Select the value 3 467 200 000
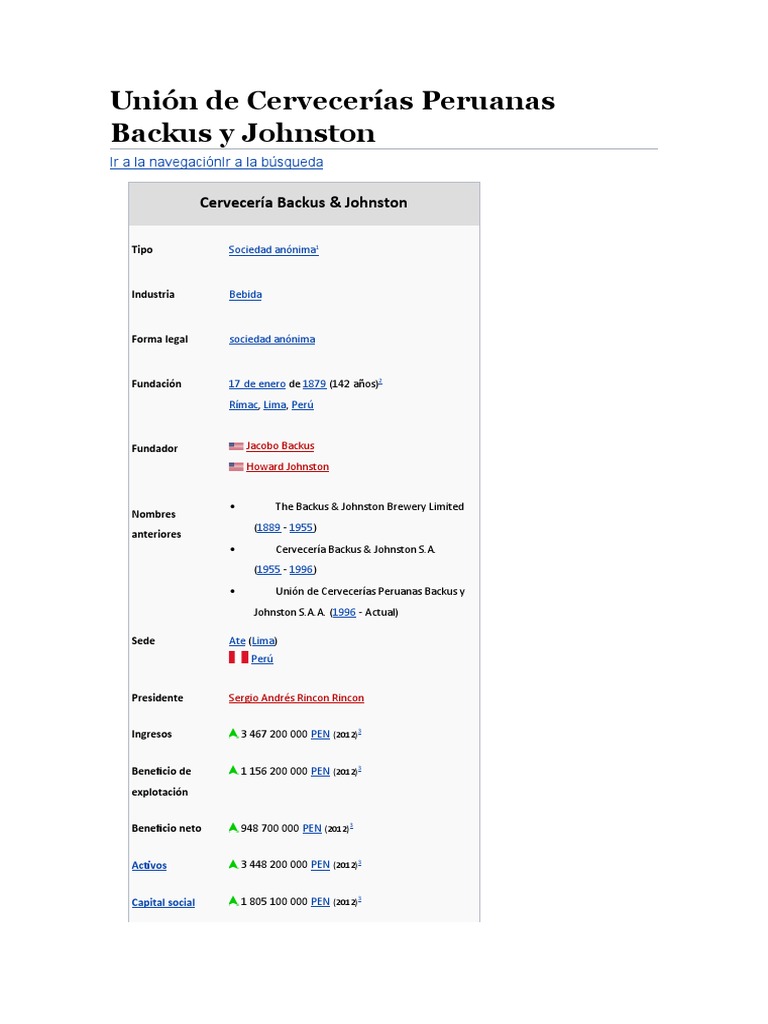 pyautogui.click(x=274, y=735)
